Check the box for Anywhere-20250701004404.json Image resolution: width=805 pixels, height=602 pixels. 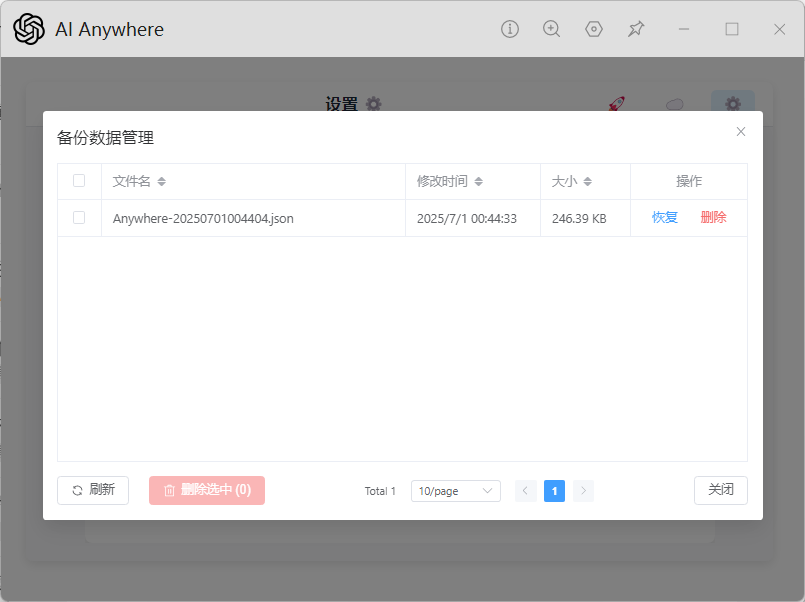79,218
